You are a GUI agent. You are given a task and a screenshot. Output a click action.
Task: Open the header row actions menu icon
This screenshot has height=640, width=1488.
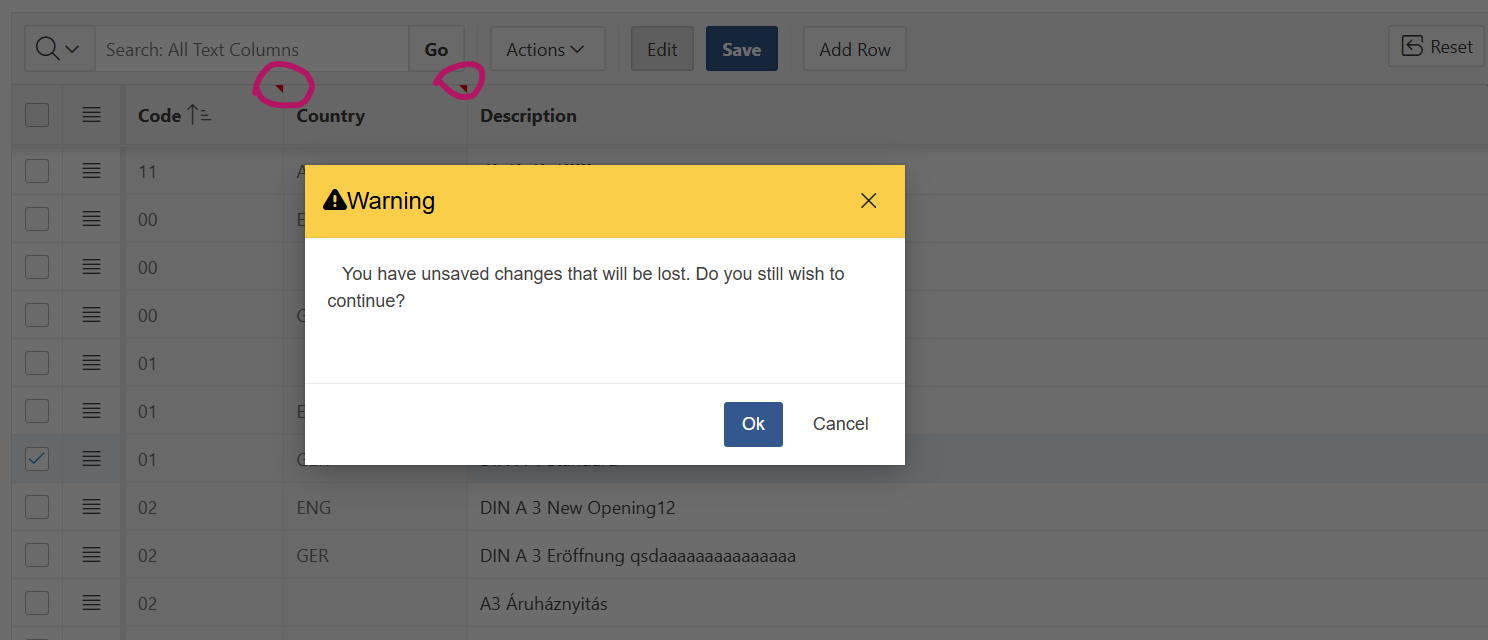[x=91, y=115]
